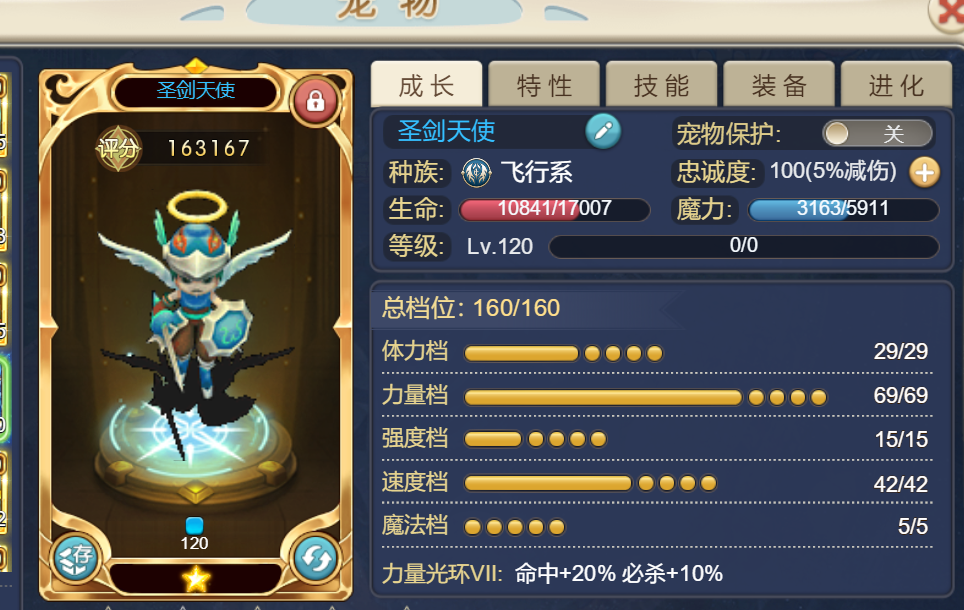Open the 技能 tab
Image resolution: width=964 pixels, height=610 pixels.
tap(662, 85)
